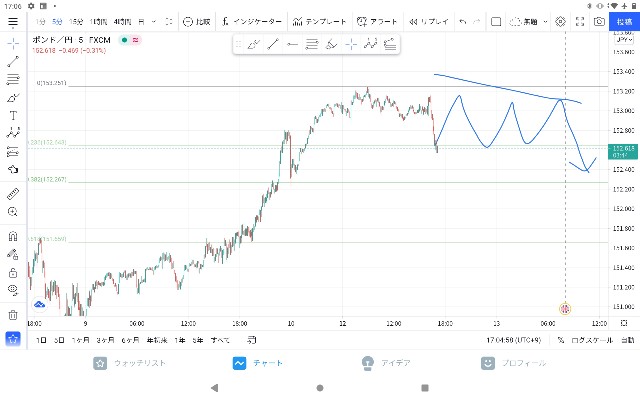Toggle hide all drawings eye icon
The image size is (640, 400).
[13, 290]
